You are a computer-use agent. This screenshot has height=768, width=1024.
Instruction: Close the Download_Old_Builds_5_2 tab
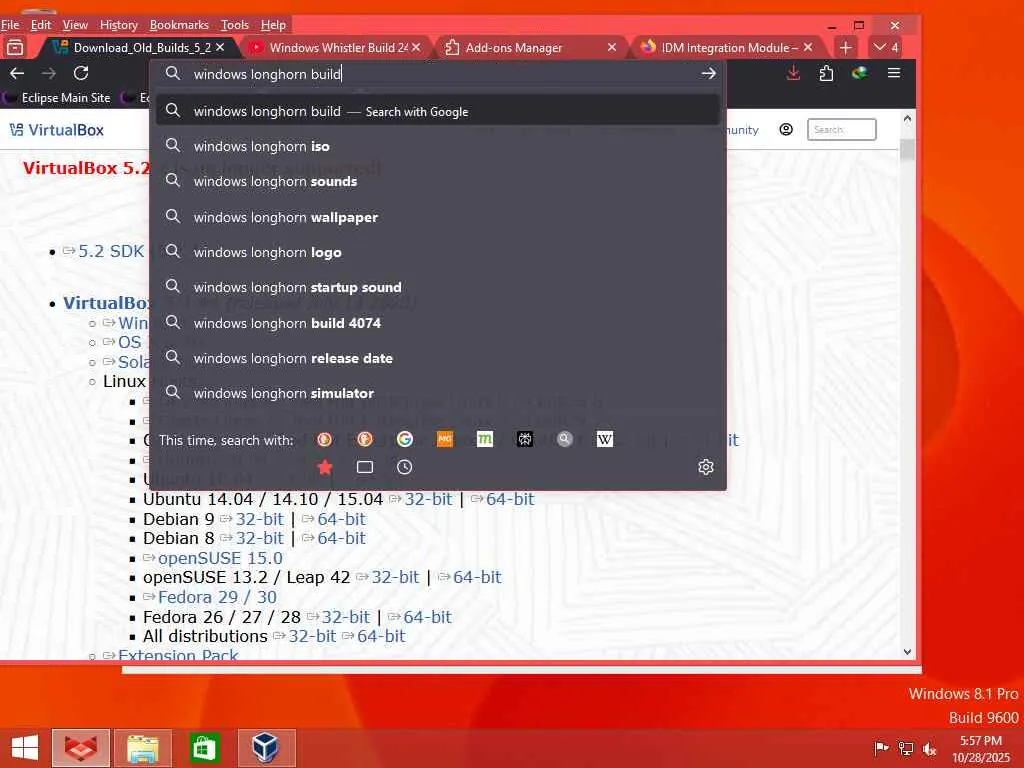220,48
